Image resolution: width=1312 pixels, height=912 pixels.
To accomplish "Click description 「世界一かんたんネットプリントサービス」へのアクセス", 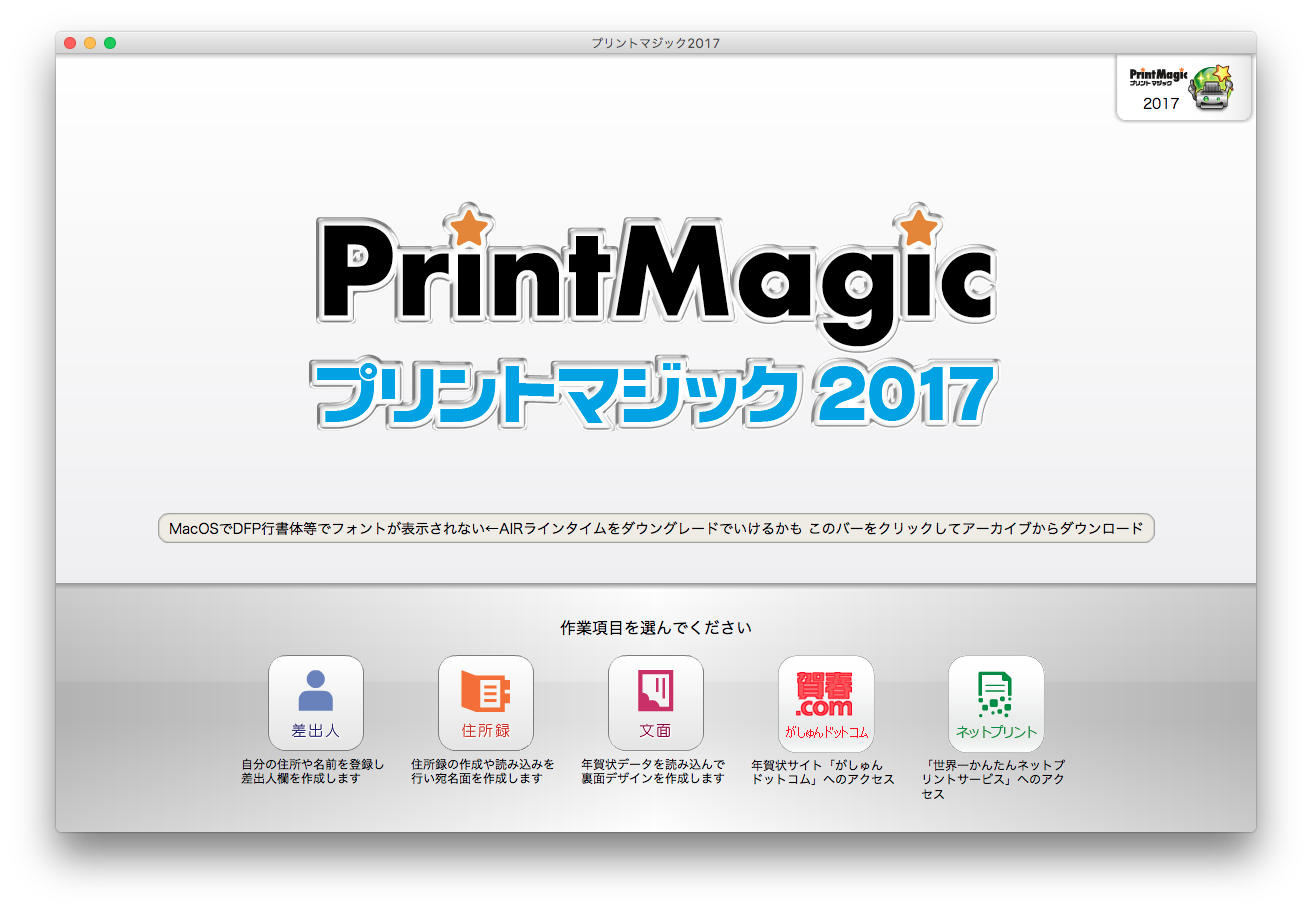I will coord(993,779).
